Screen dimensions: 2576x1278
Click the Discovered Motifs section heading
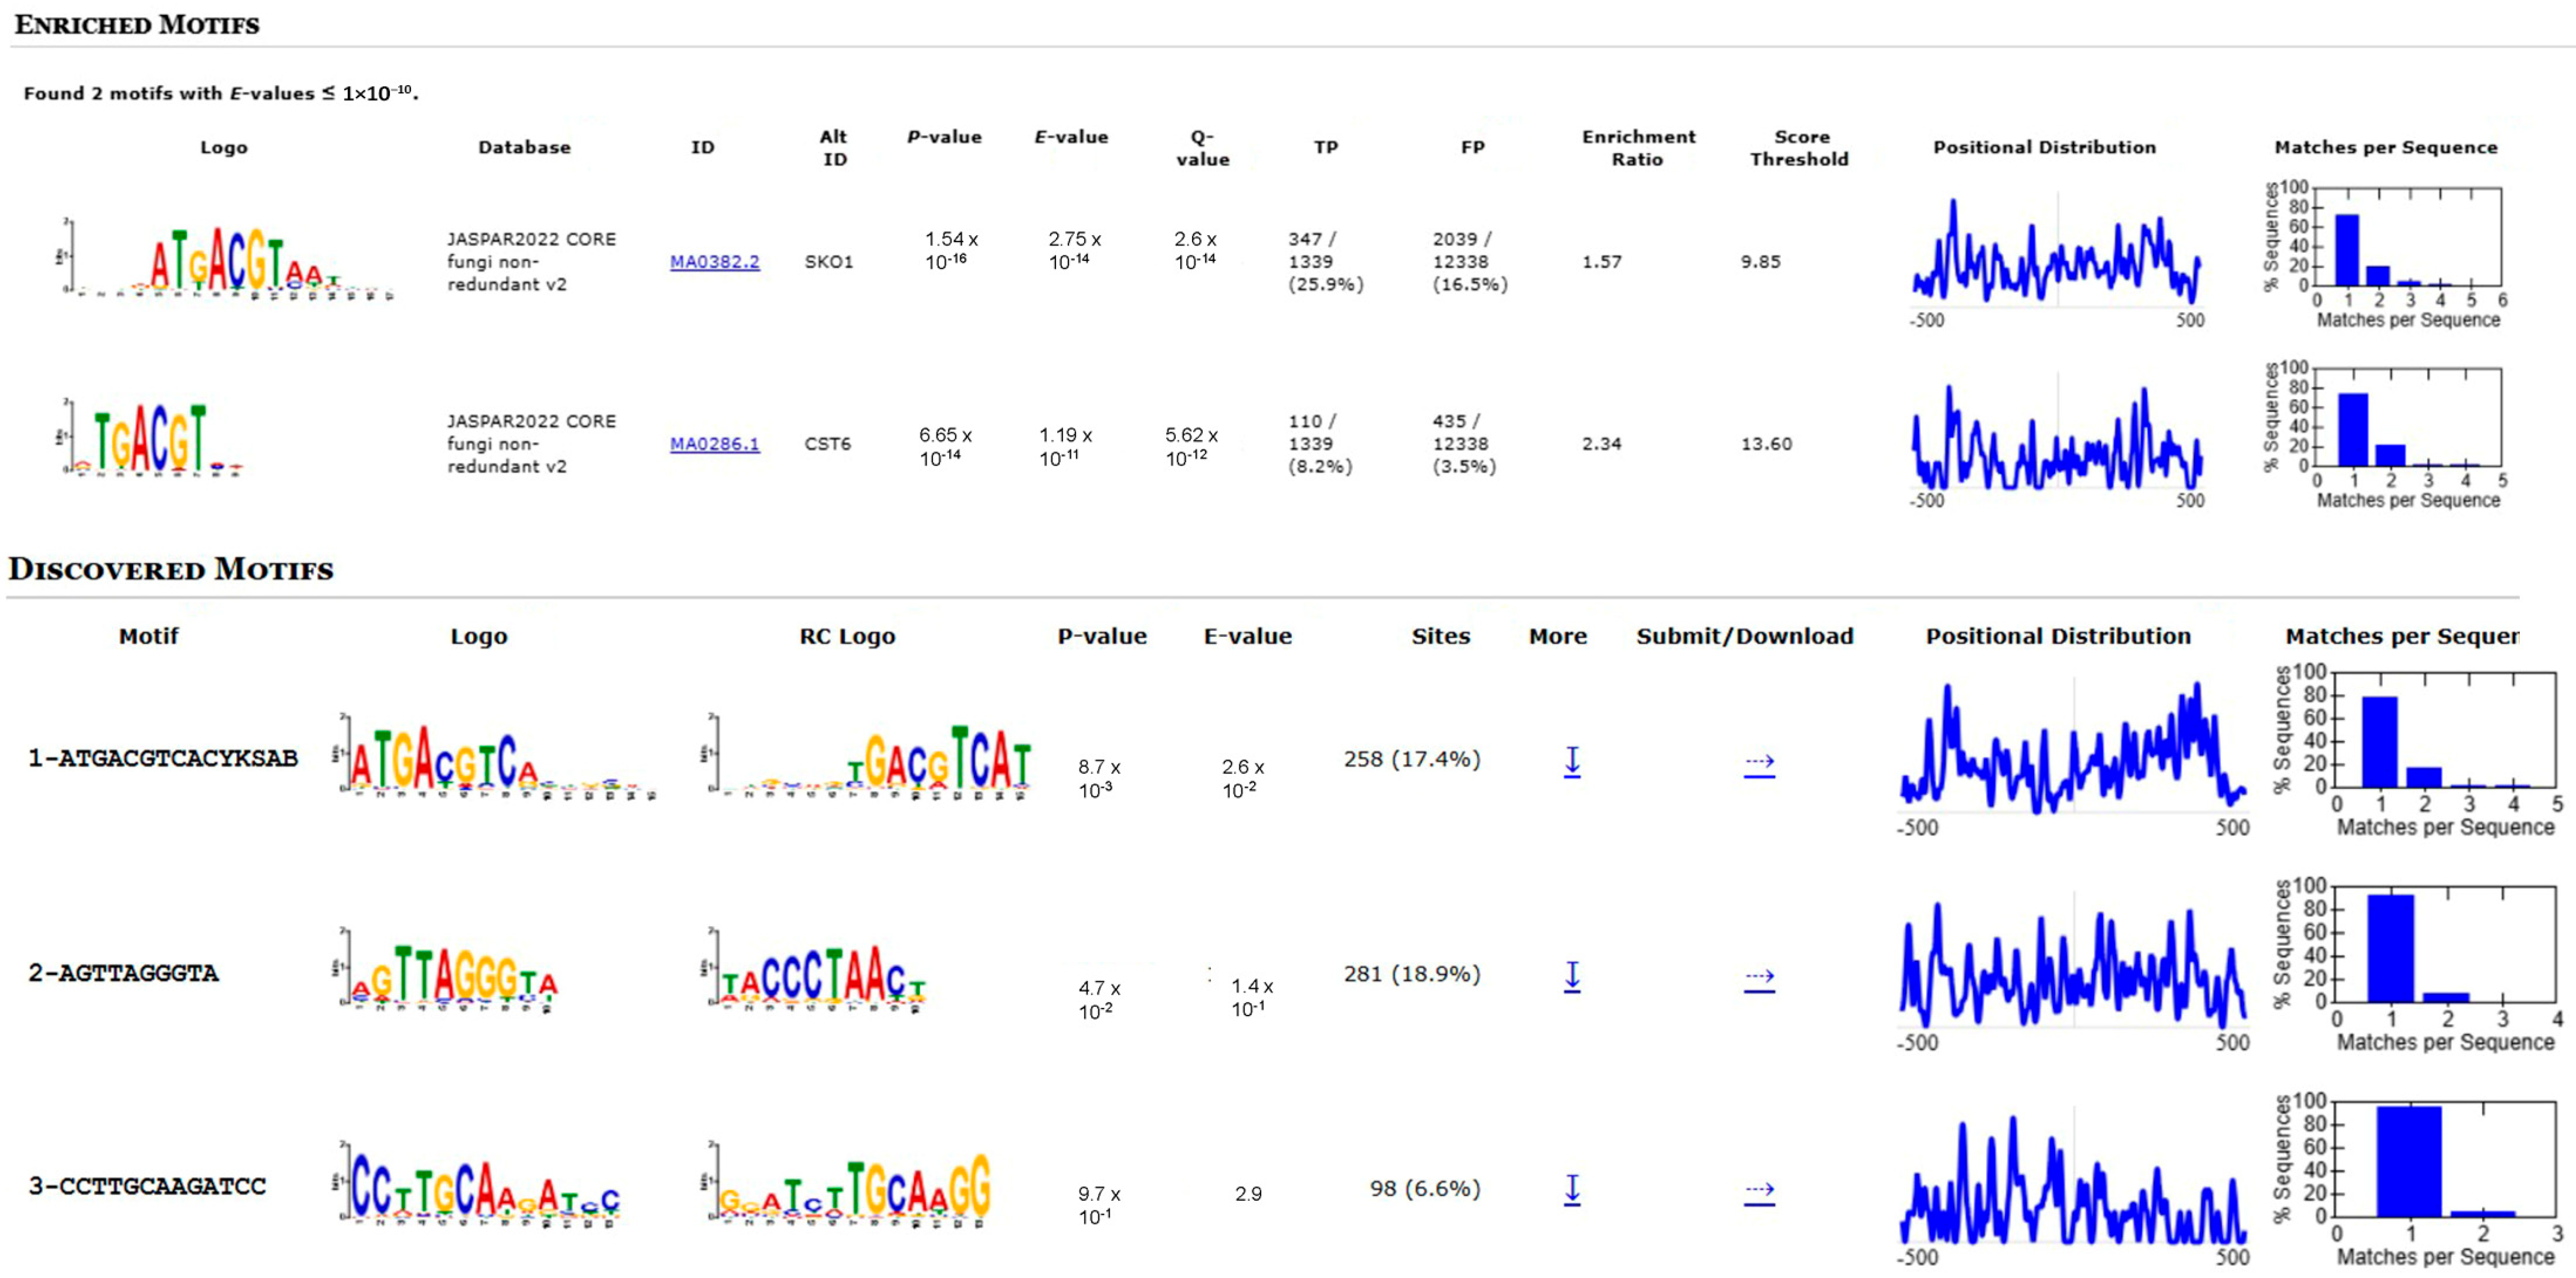171,569
